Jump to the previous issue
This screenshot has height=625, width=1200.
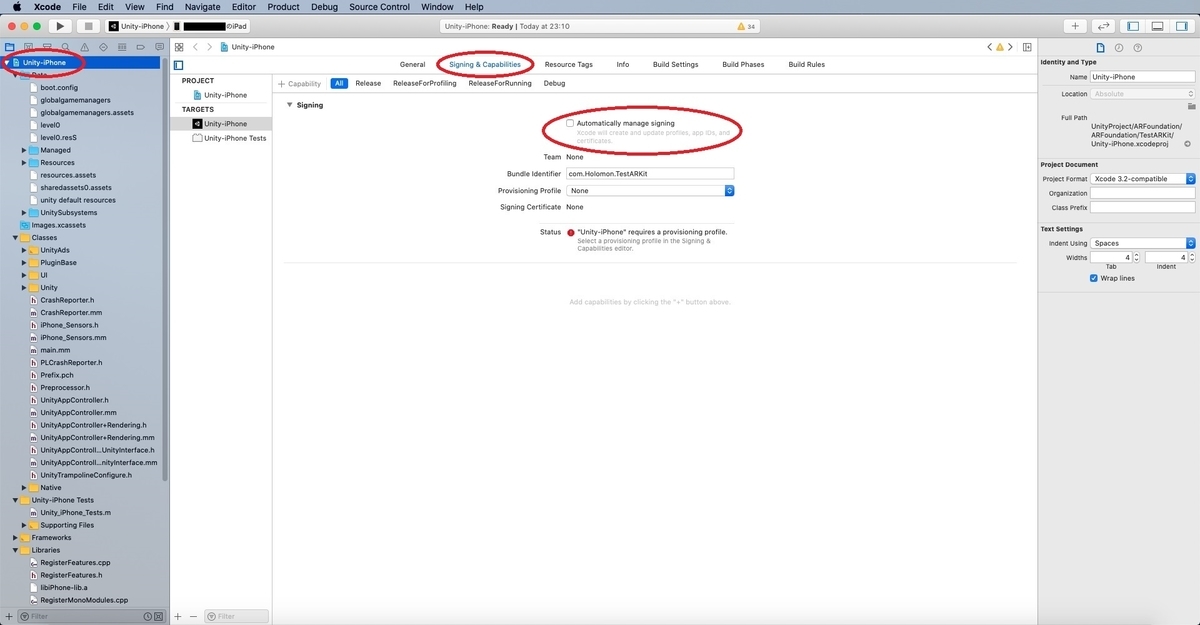[990, 47]
